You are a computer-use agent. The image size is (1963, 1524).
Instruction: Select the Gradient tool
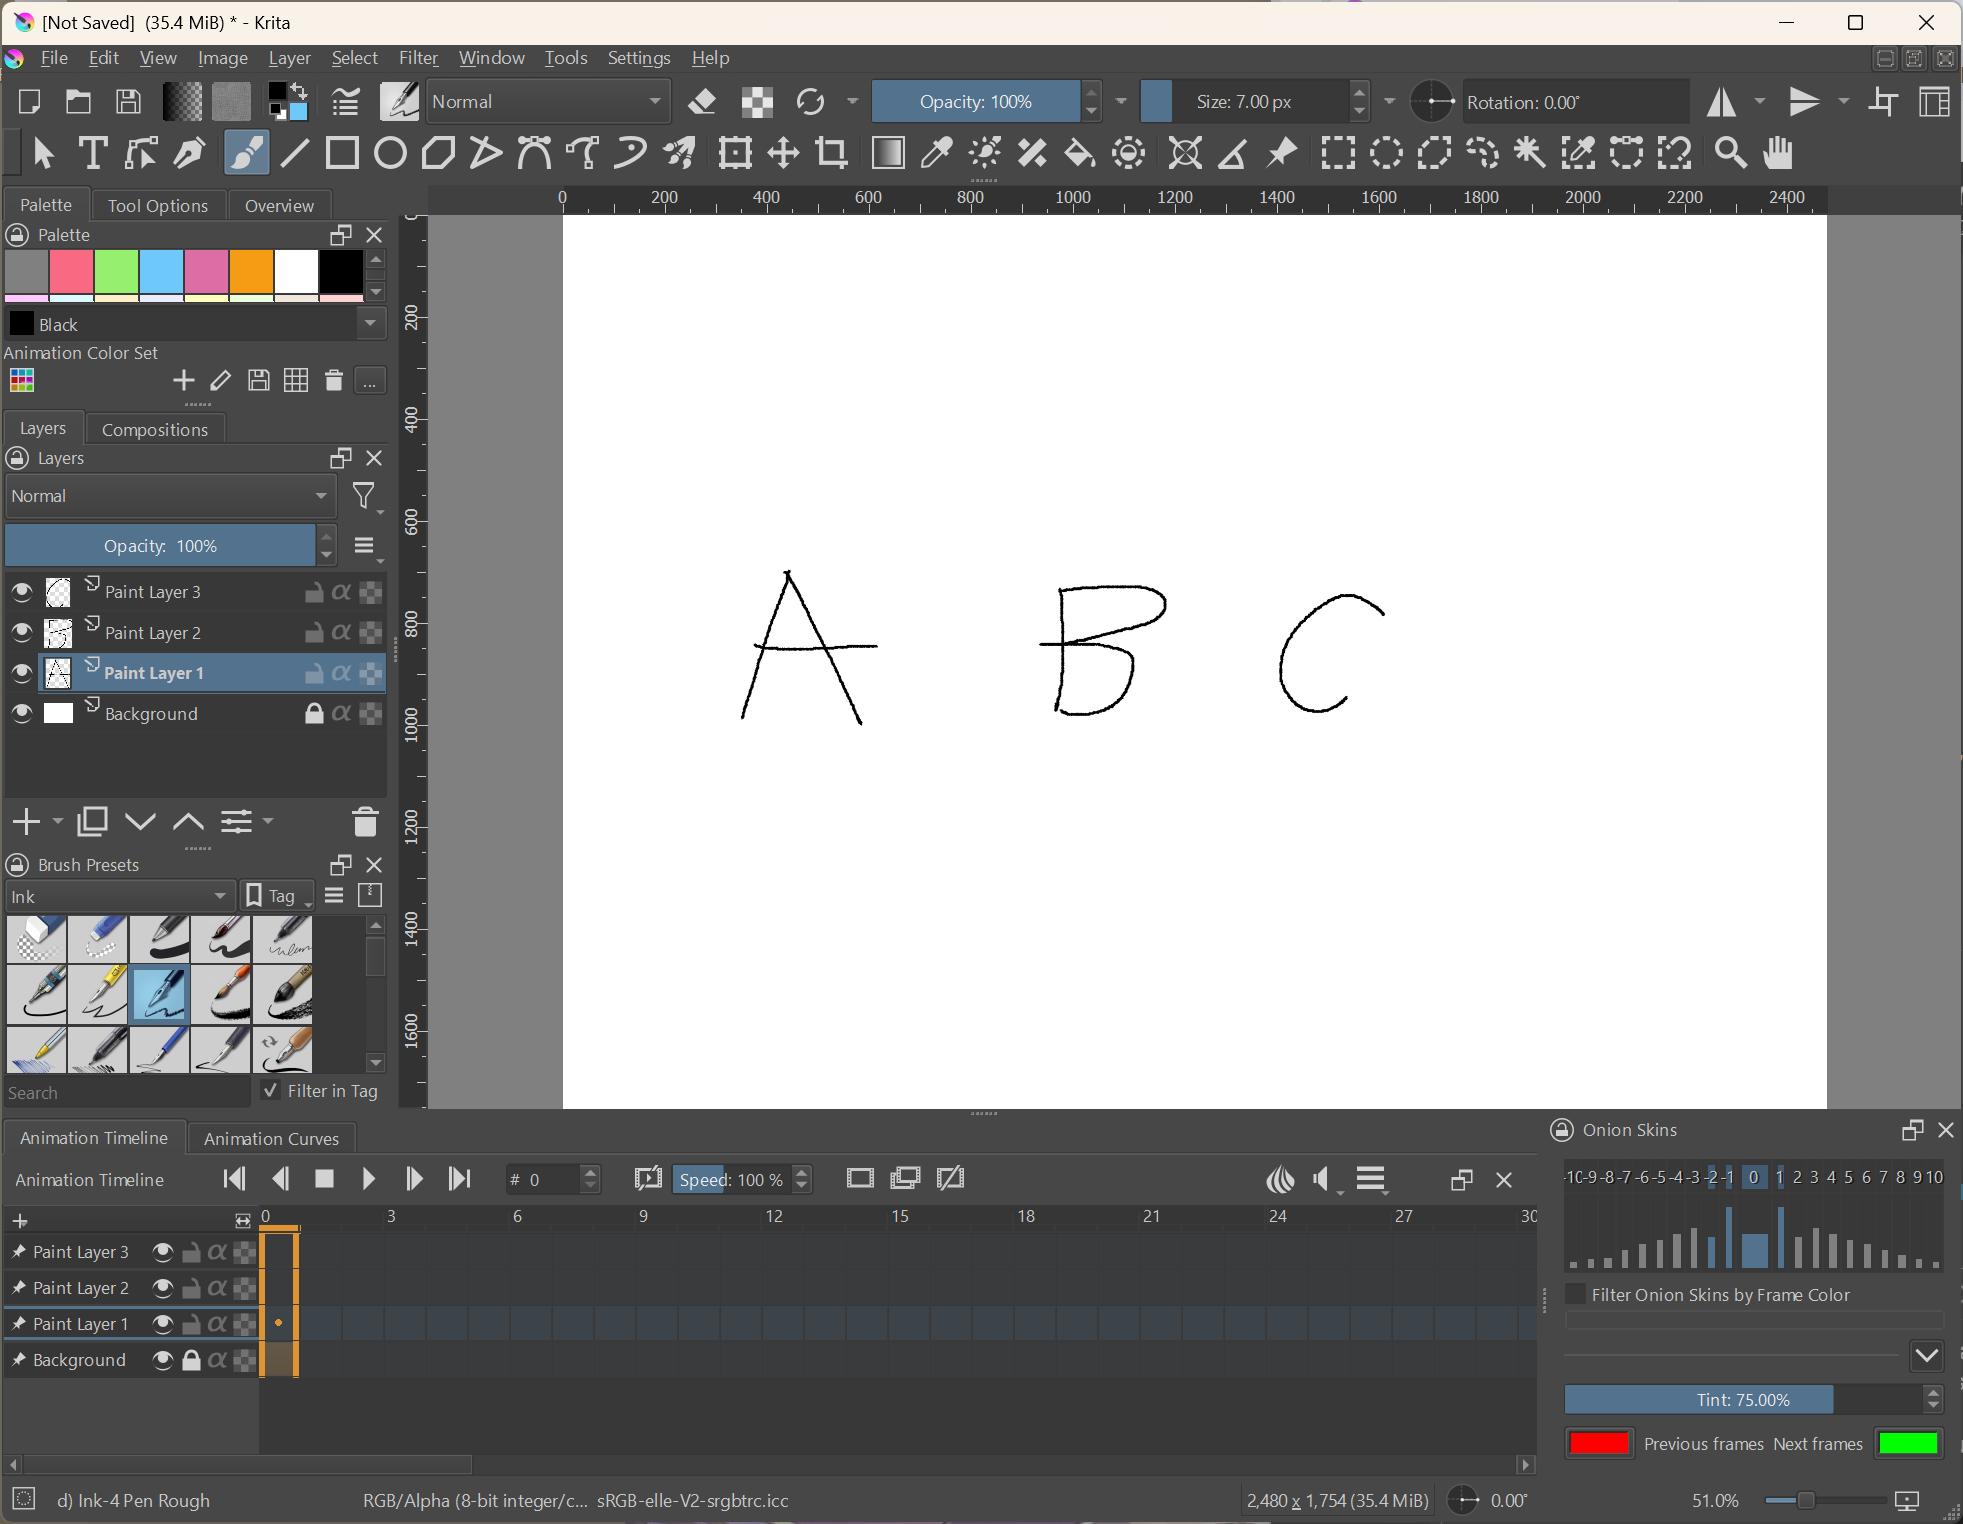(x=888, y=153)
